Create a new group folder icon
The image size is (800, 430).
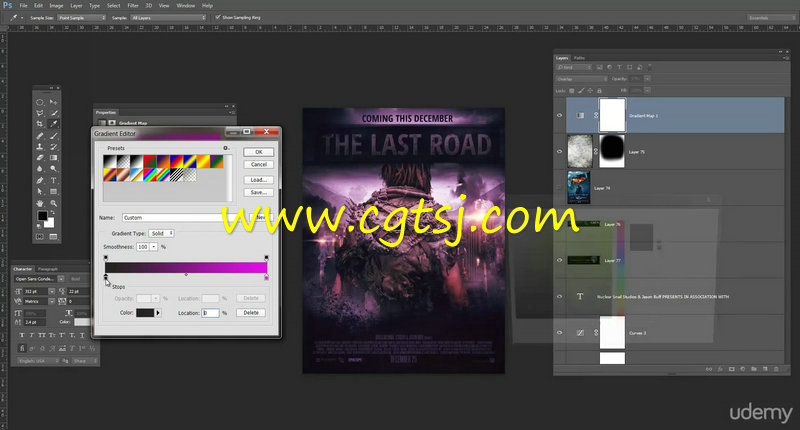click(754, 369)
